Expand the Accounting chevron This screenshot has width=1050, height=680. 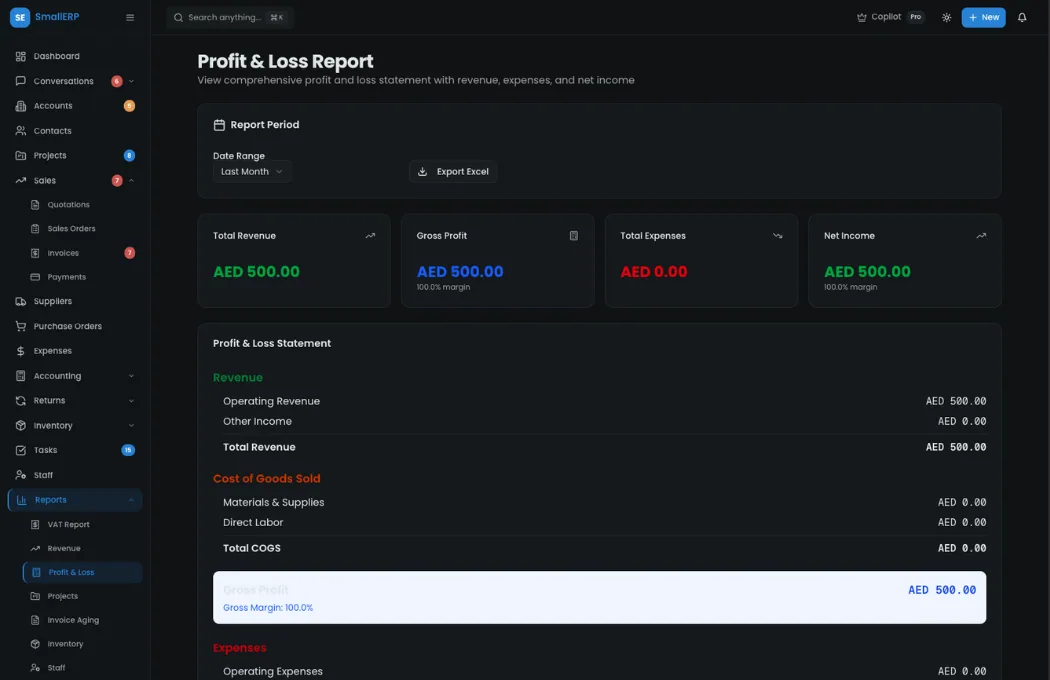pyautogui.click(x=131, y=376)
